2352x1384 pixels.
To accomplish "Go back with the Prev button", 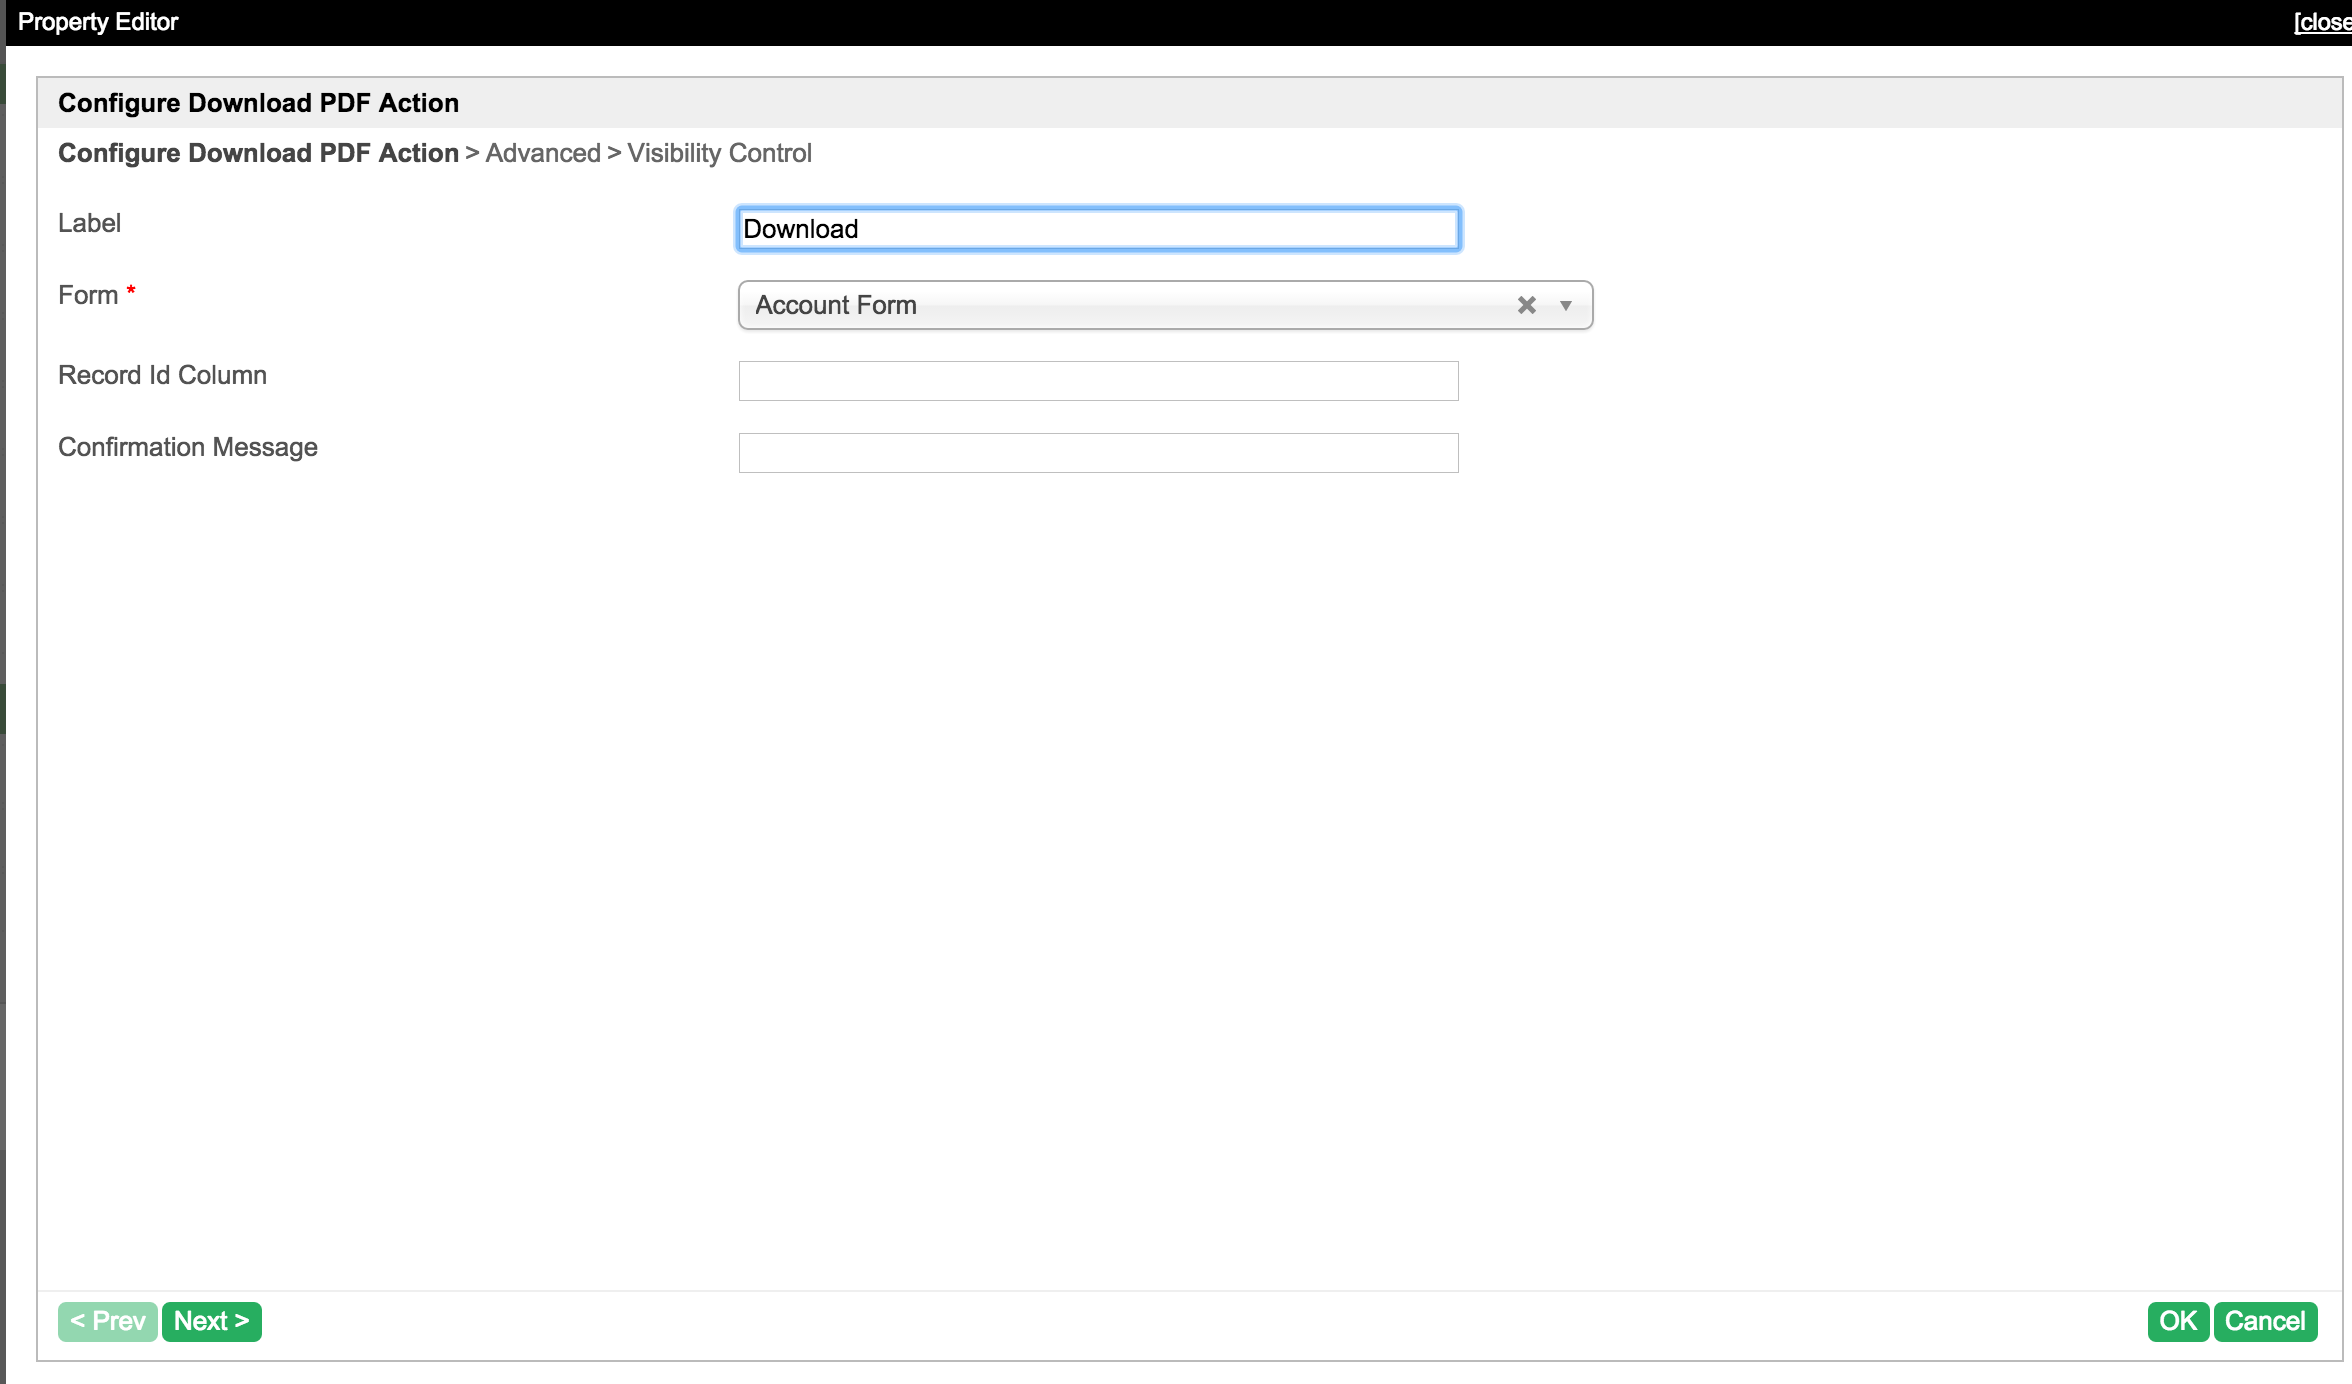I will tap(108, 1321).
